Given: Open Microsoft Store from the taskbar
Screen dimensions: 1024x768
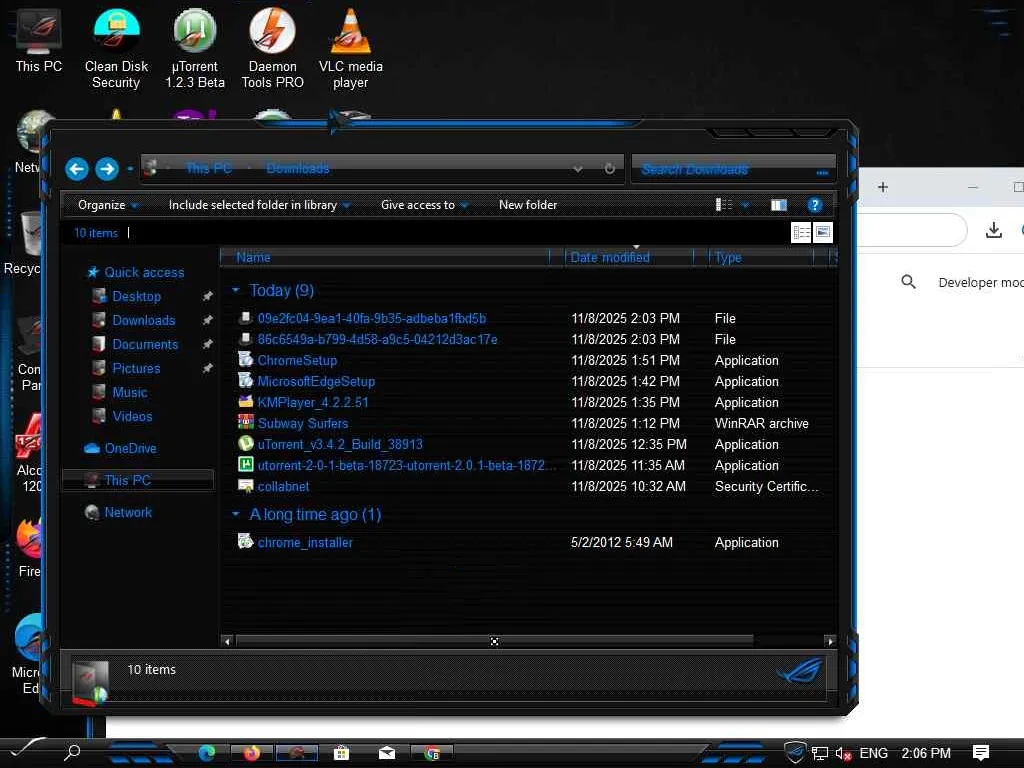Looking at the screenshot, I should pyautogui.click(x=341, y=753).
